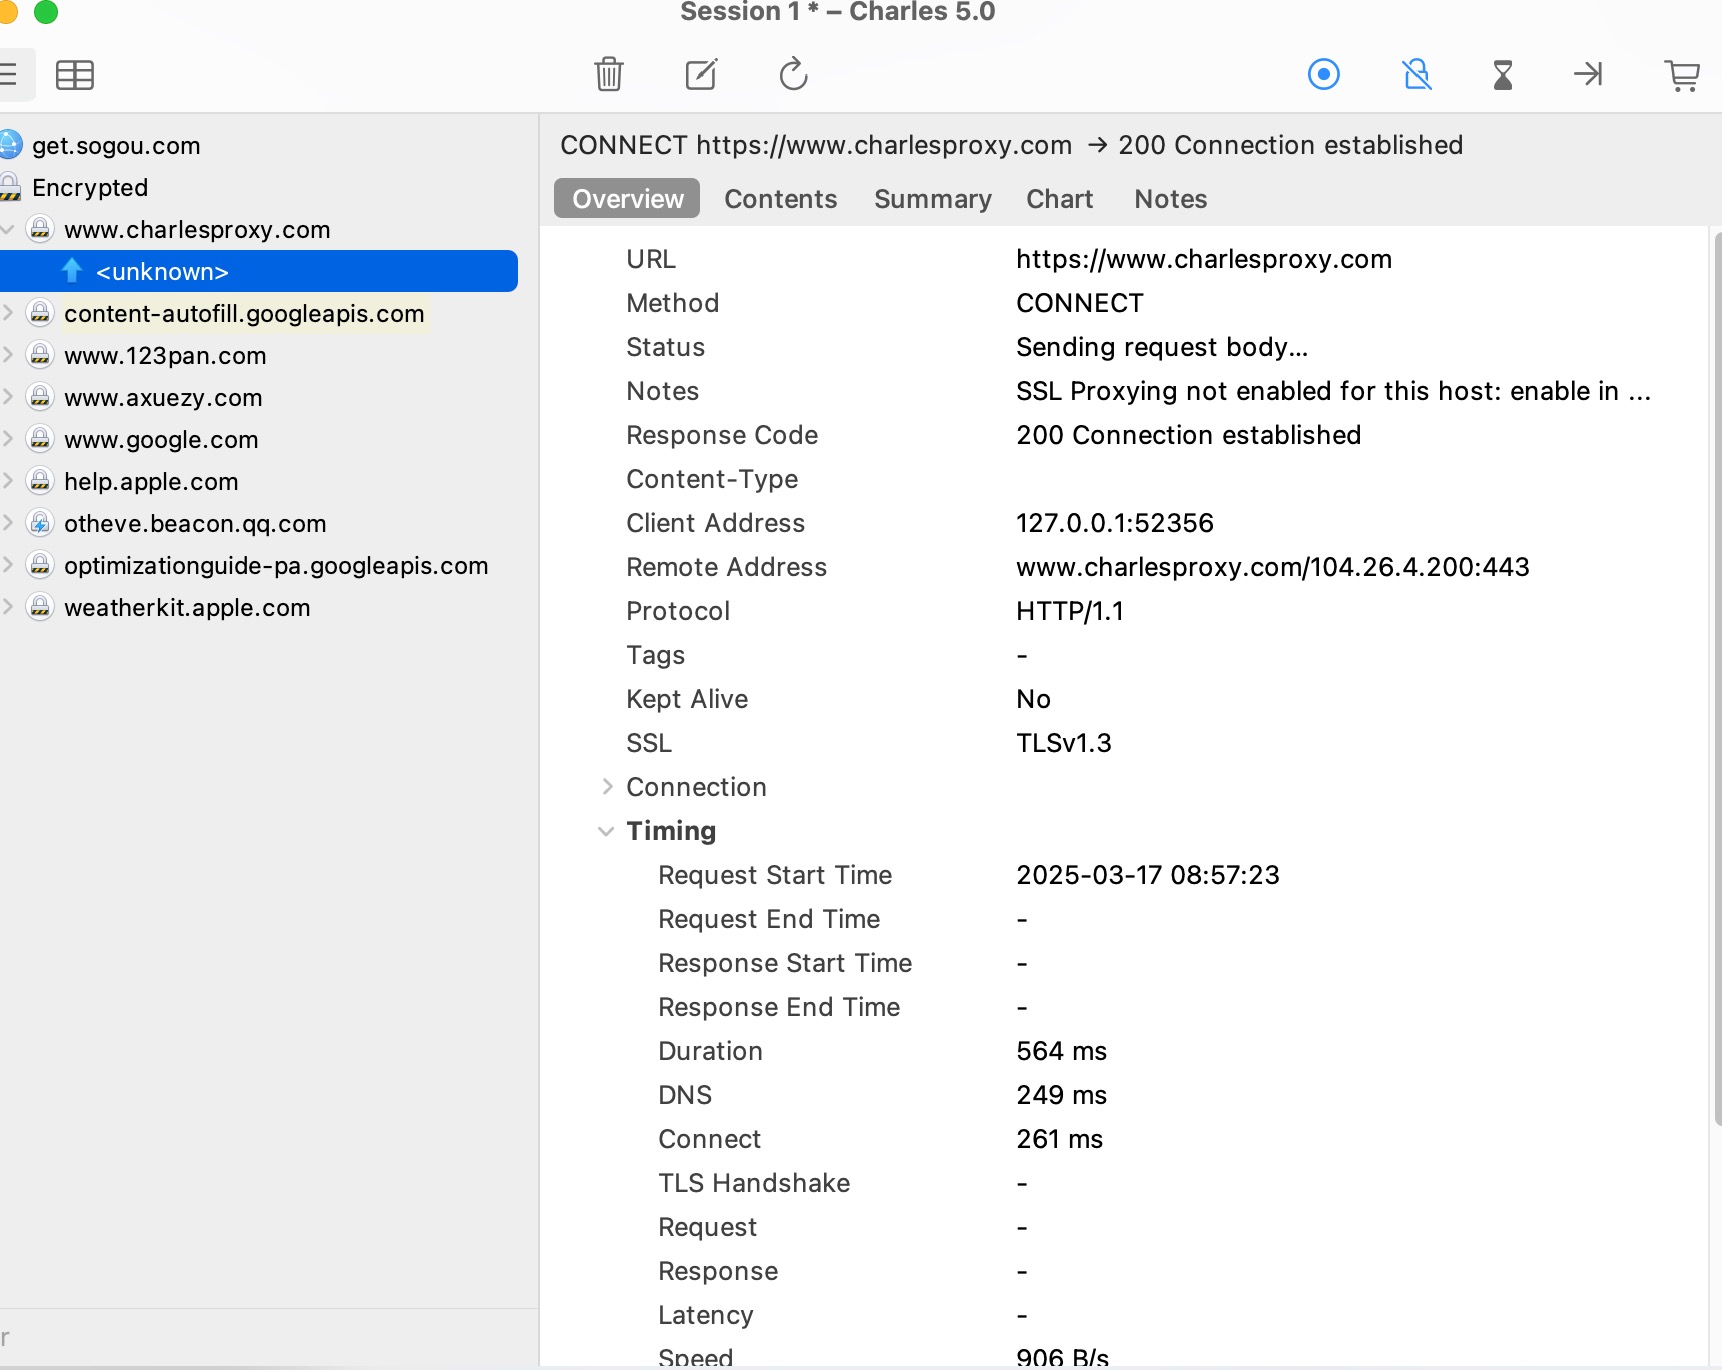Expand the help.apple.com node
This screenshot has height=1370, width=1722.
[7, 481]
